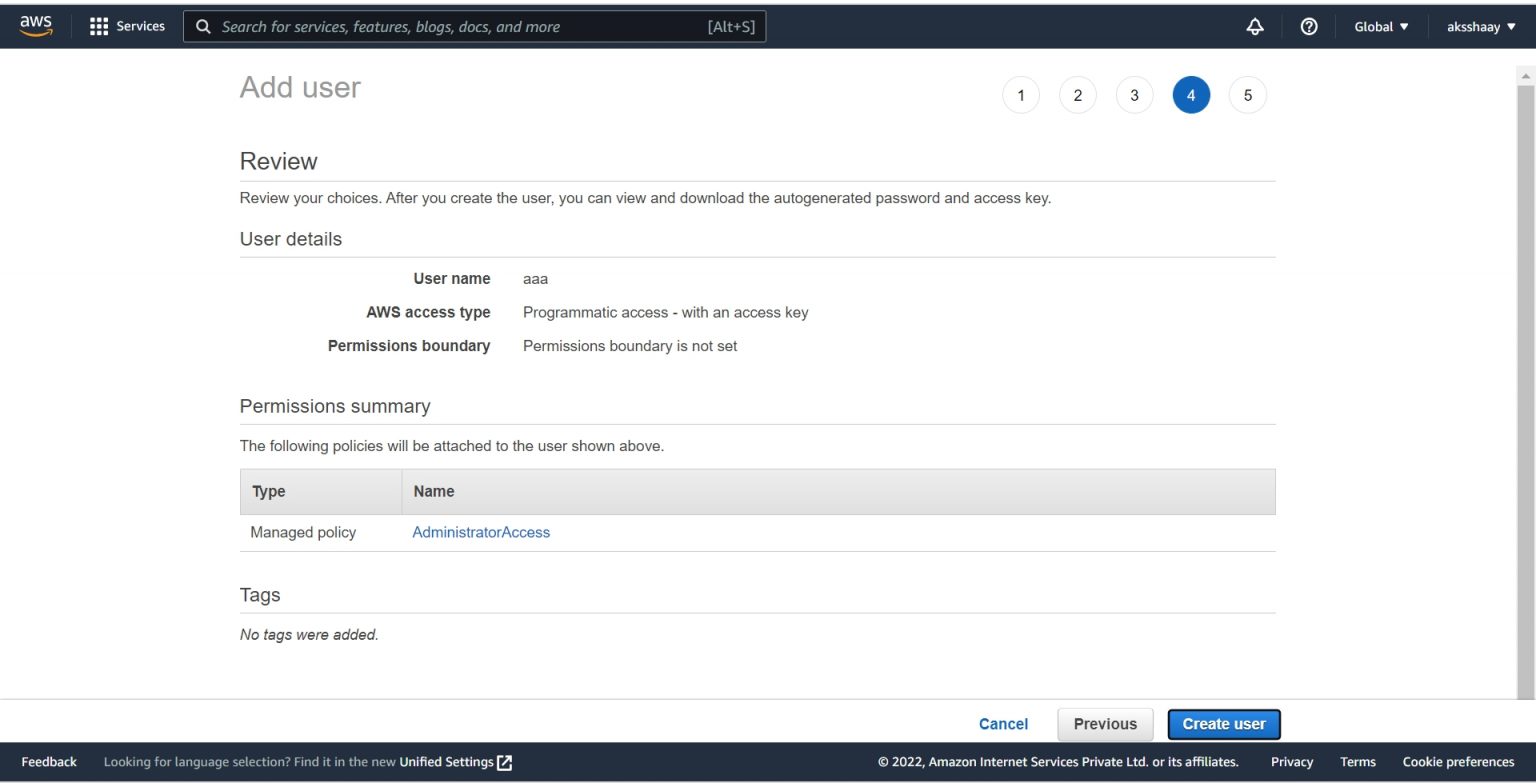1536x783 pixels.
Task: Jump to step 3 of Add user wizard
Action: (1134, 94)
